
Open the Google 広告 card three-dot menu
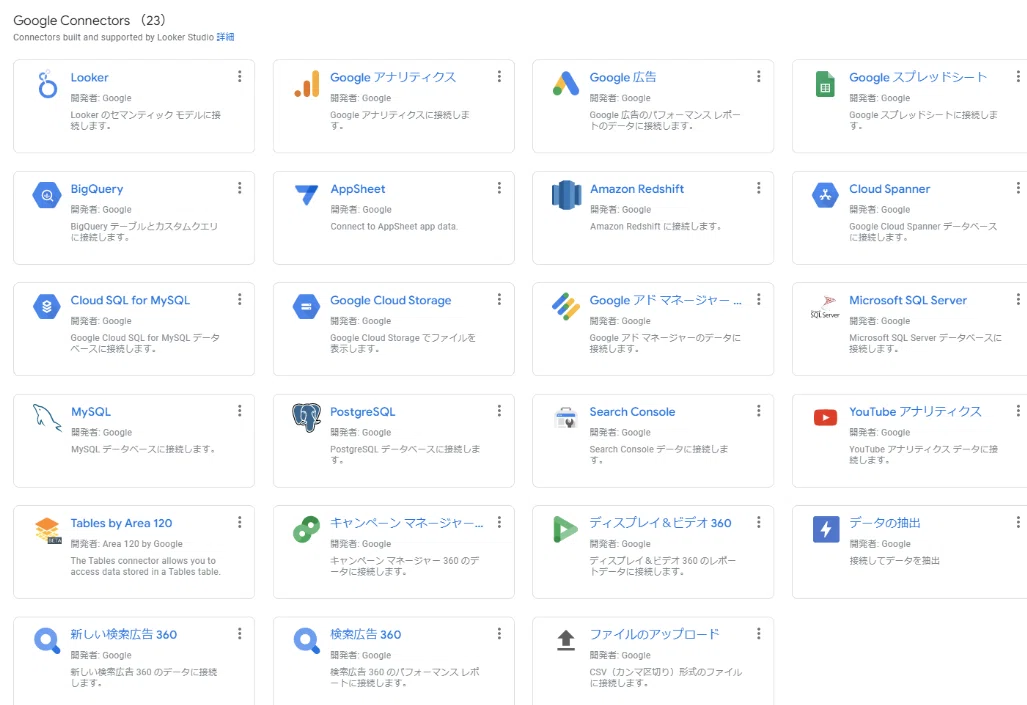[x=758, y=77]
